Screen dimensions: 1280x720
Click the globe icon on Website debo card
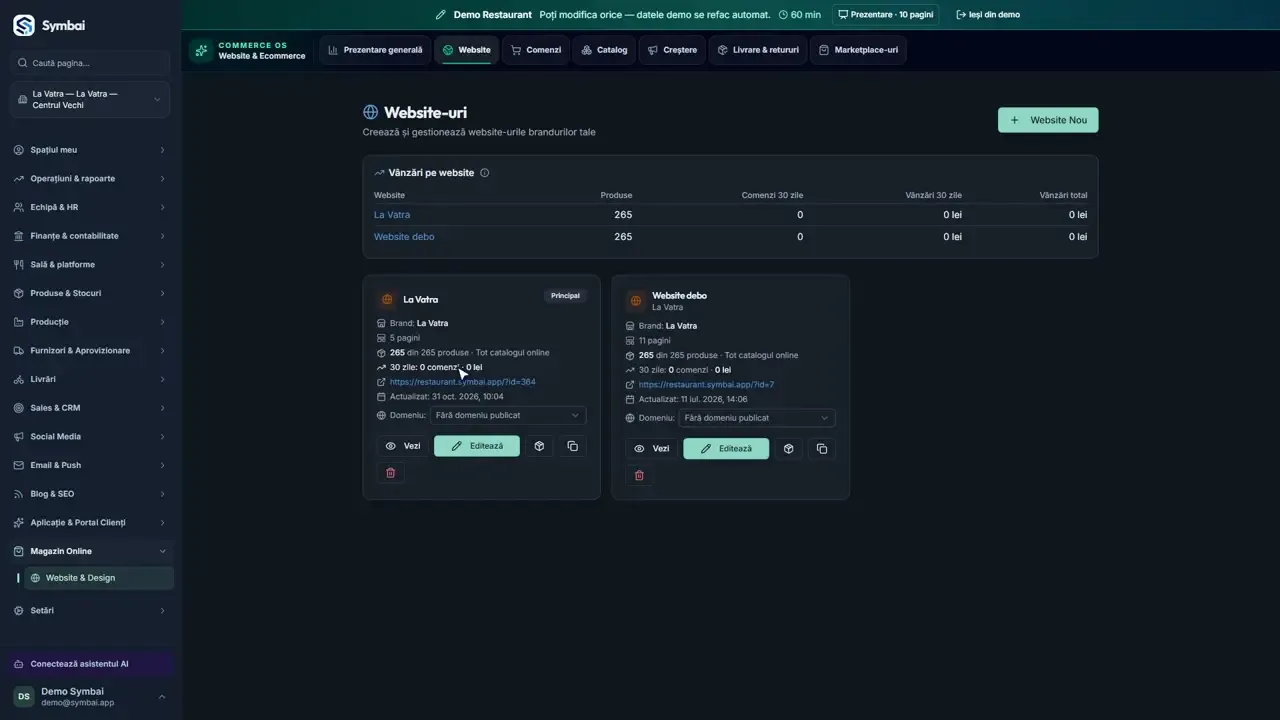point(636,301)
